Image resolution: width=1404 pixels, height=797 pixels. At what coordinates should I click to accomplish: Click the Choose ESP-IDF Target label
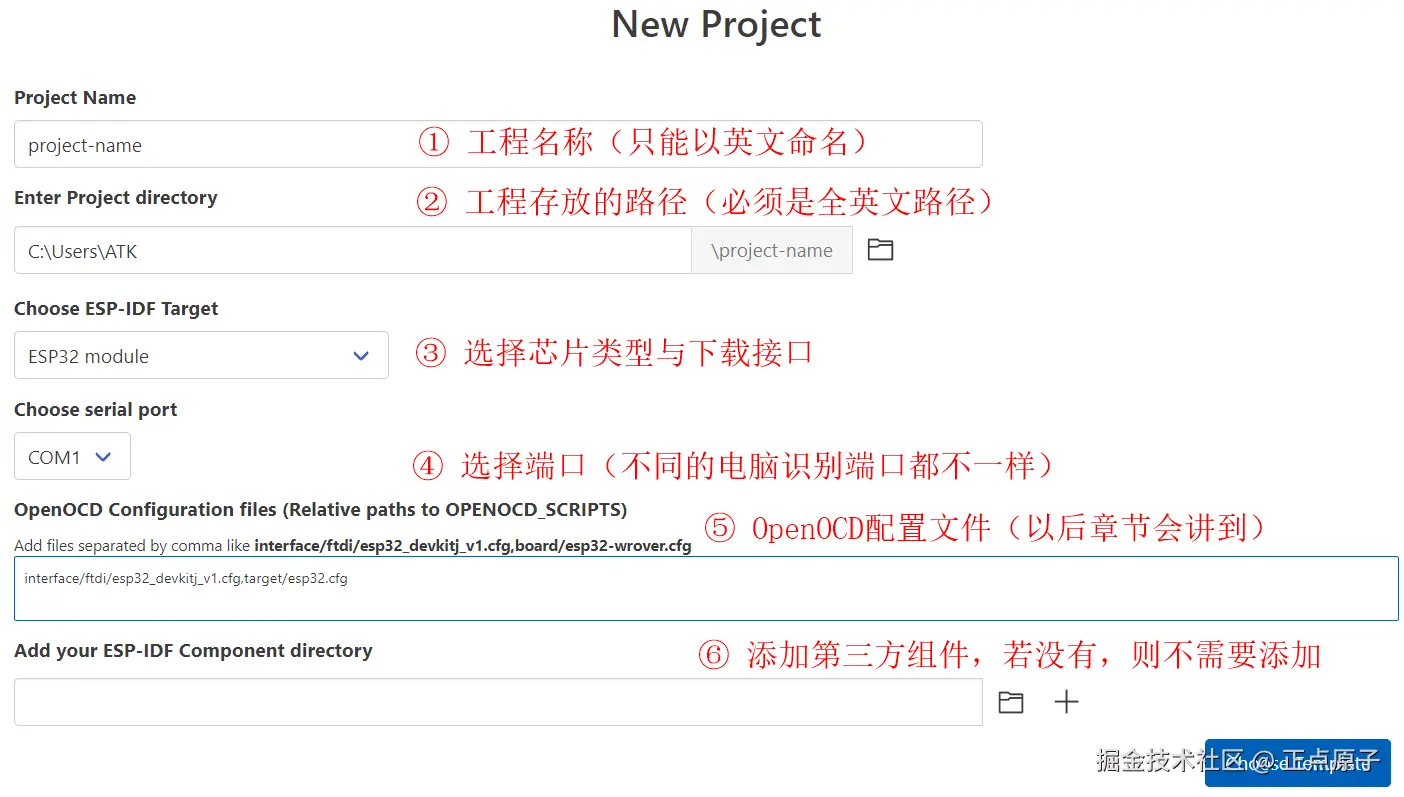pyautogui.click(x=116, y=309)
